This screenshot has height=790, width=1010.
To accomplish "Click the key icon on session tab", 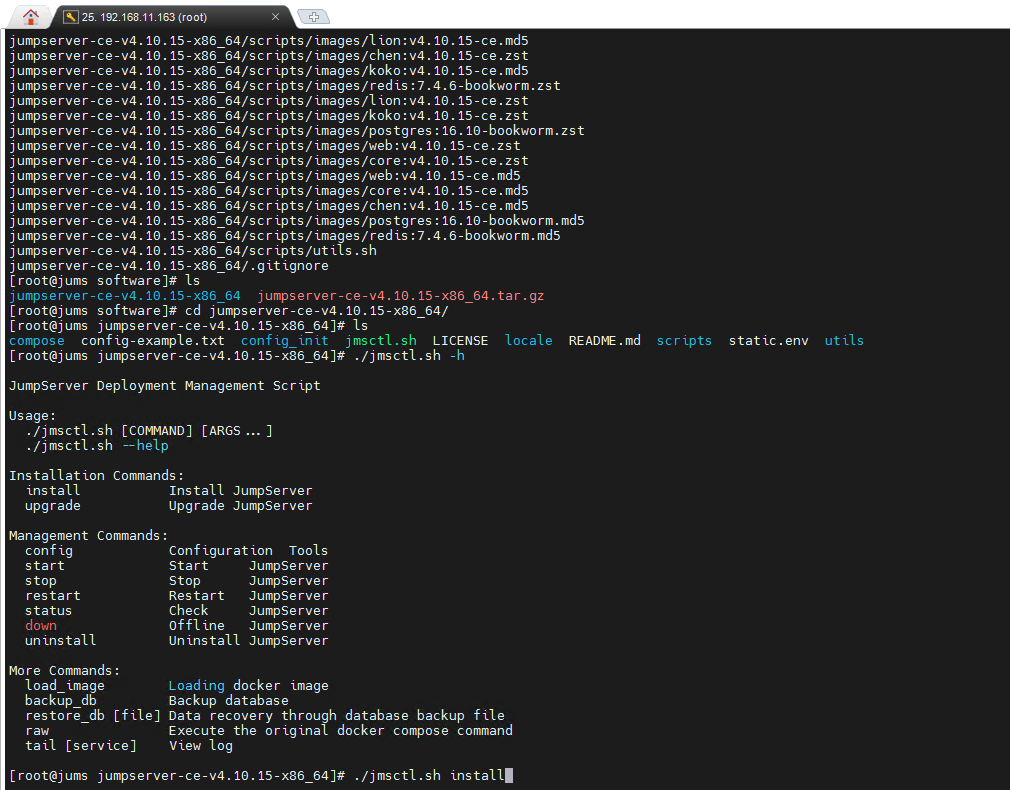I will point(70,17).
